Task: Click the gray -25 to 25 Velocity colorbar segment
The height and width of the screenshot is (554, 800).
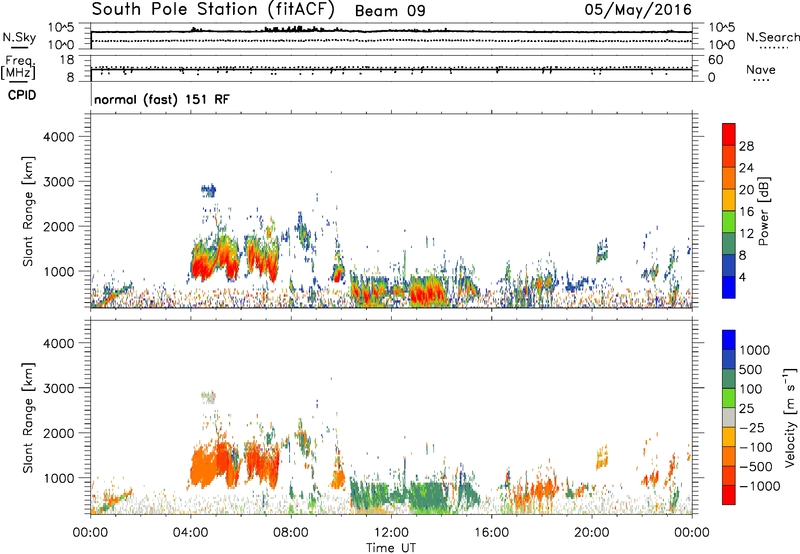Action: 729,417
